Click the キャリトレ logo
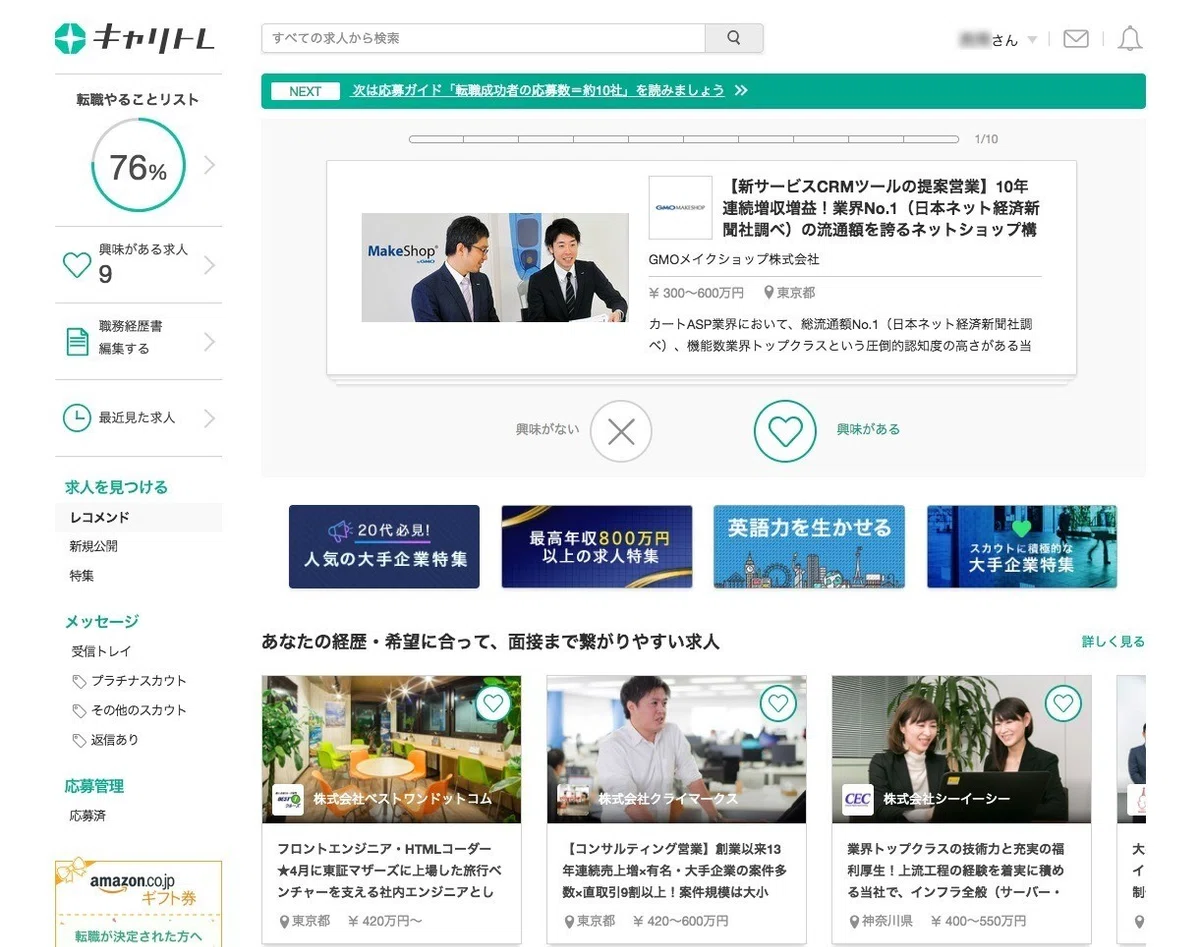 (x=135, y=39)
